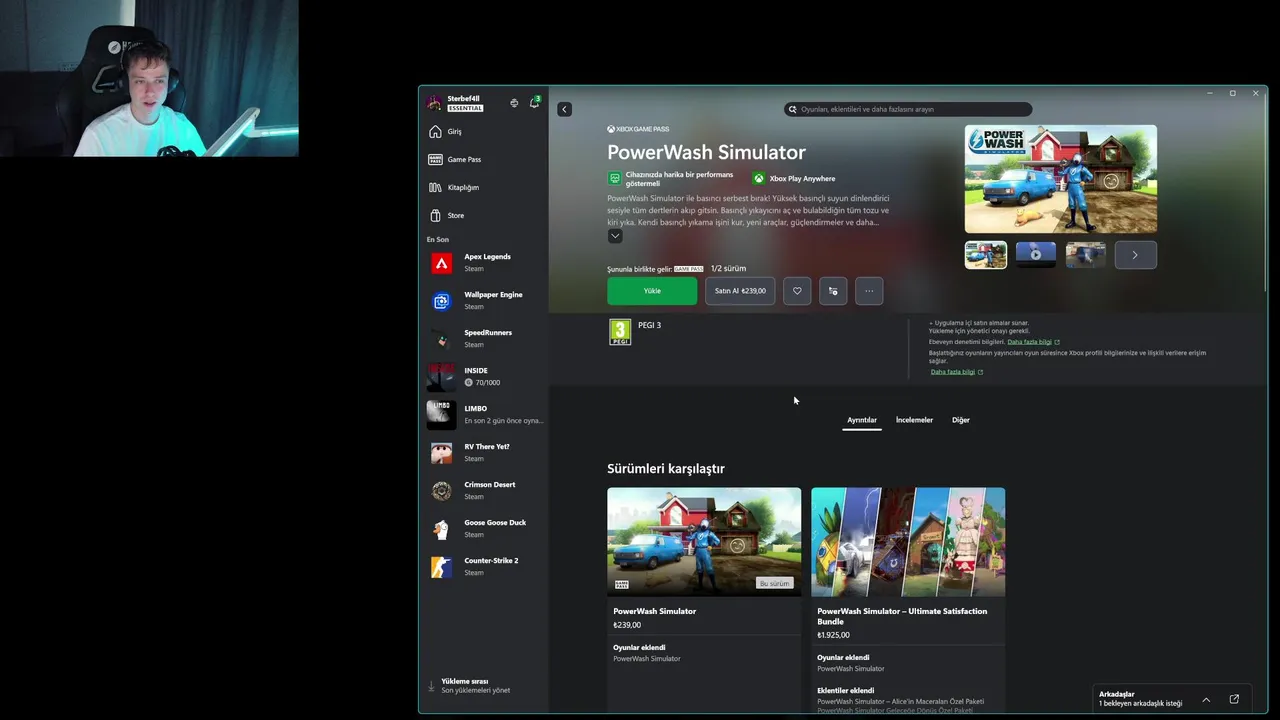
Task: Open Kitaplığım library in the sidebar
Action: (x=483, y=188)
